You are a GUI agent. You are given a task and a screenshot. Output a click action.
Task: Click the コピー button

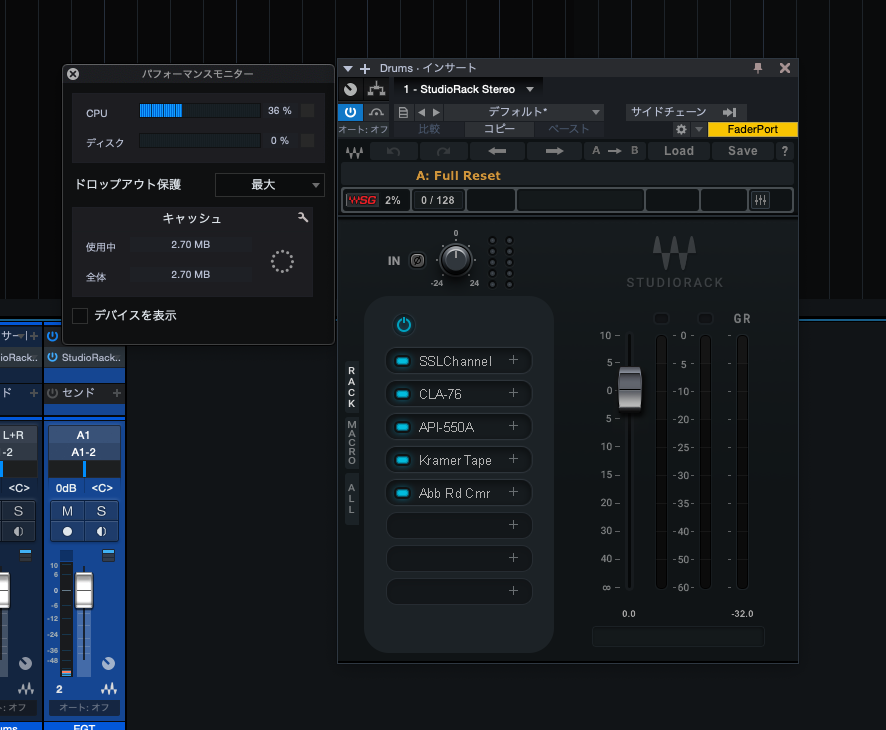(499, 129)
